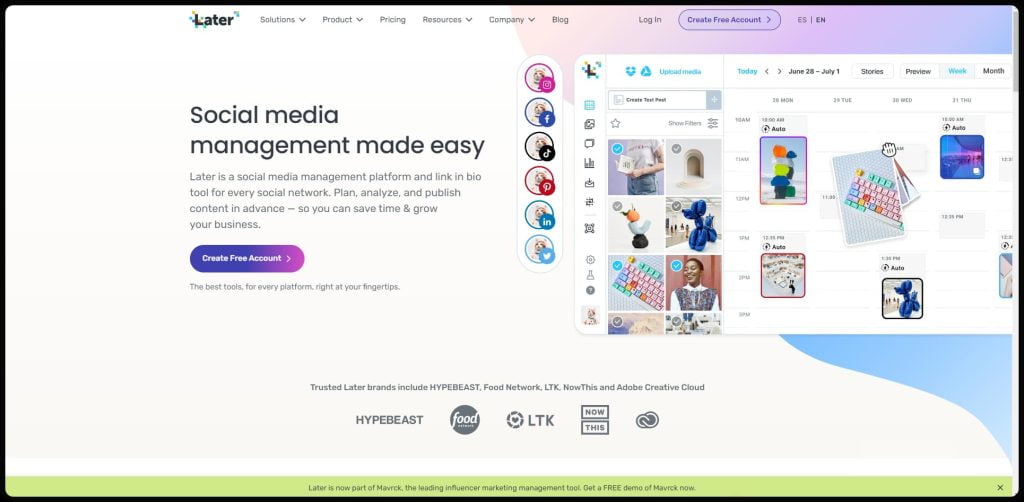1024x502 pixels.
Task: Click the NowThis brand logo
Action: pyautogui.click(x=595, y=420)
